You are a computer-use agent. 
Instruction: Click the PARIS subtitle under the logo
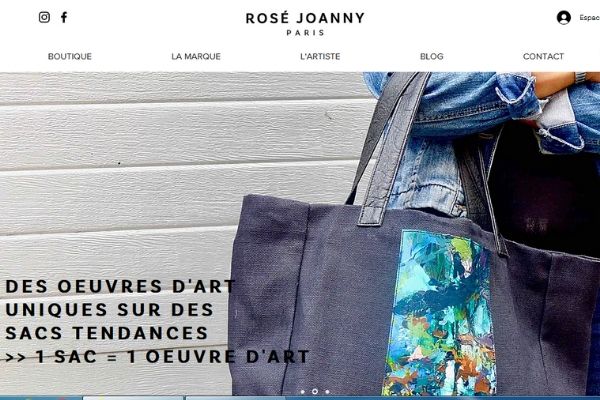(305, 33)
